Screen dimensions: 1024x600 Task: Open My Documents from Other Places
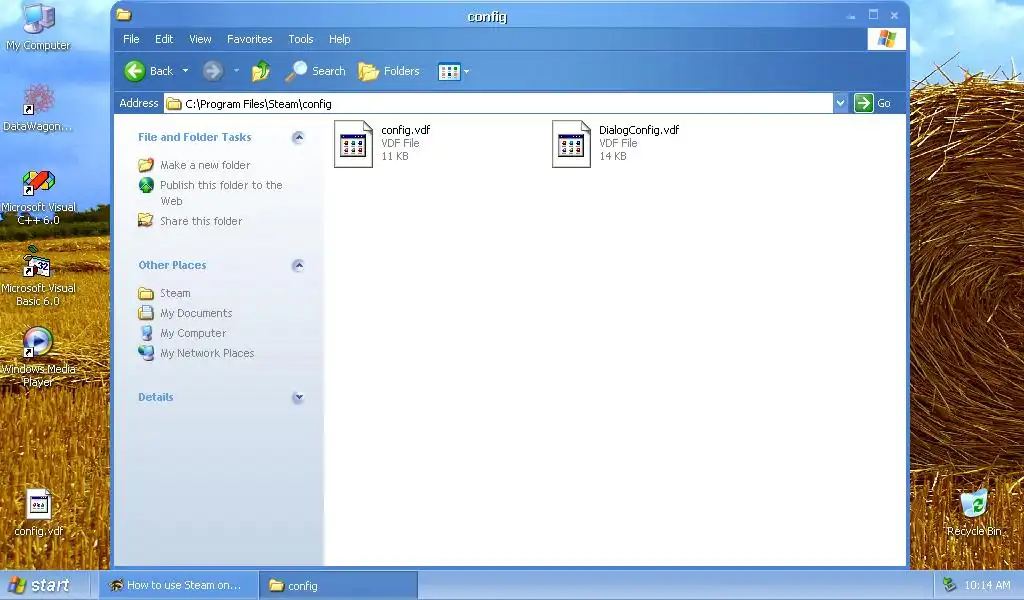coord(196,313)
